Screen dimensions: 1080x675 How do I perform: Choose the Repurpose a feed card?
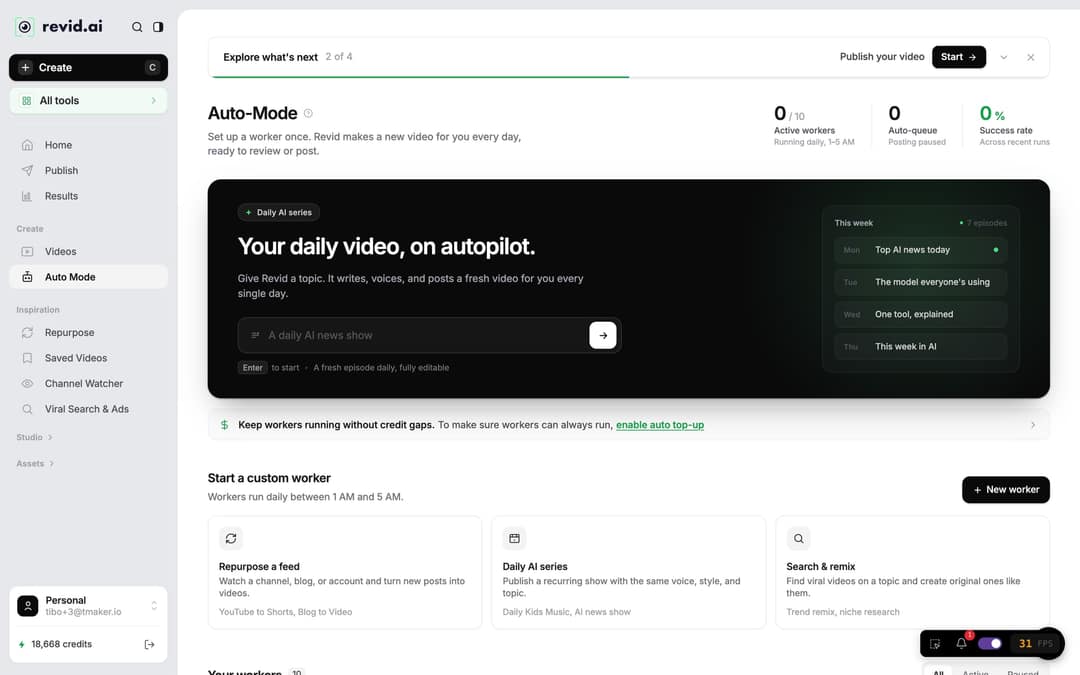coord(344,572)
